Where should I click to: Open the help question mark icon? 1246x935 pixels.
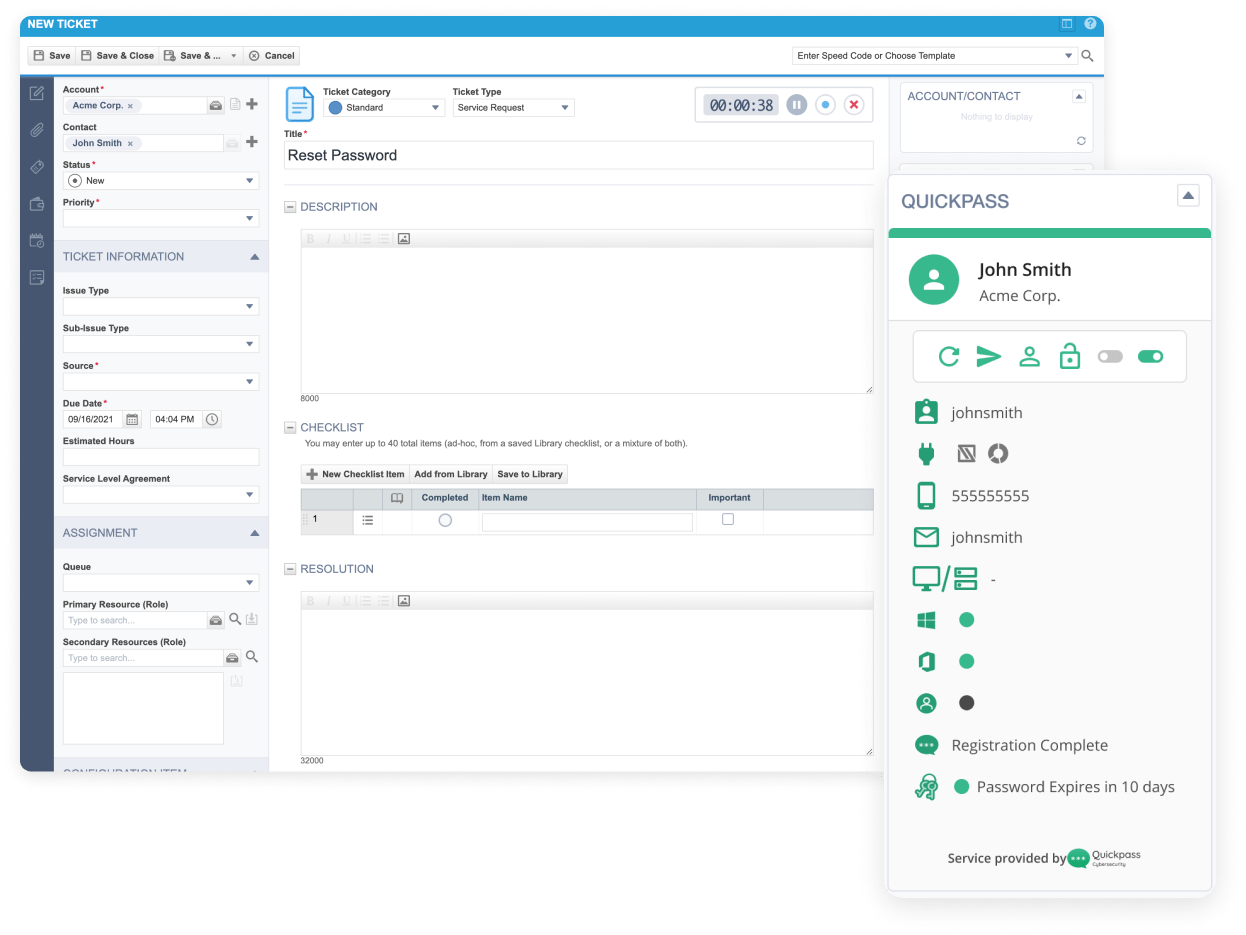(1090, 23)
